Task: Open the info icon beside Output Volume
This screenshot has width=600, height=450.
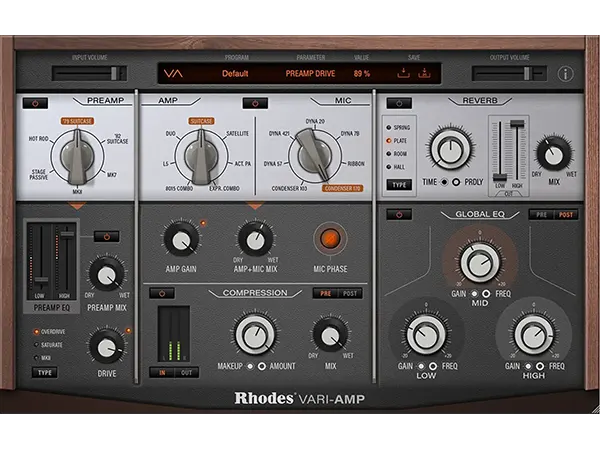Action: coord(566,74)
